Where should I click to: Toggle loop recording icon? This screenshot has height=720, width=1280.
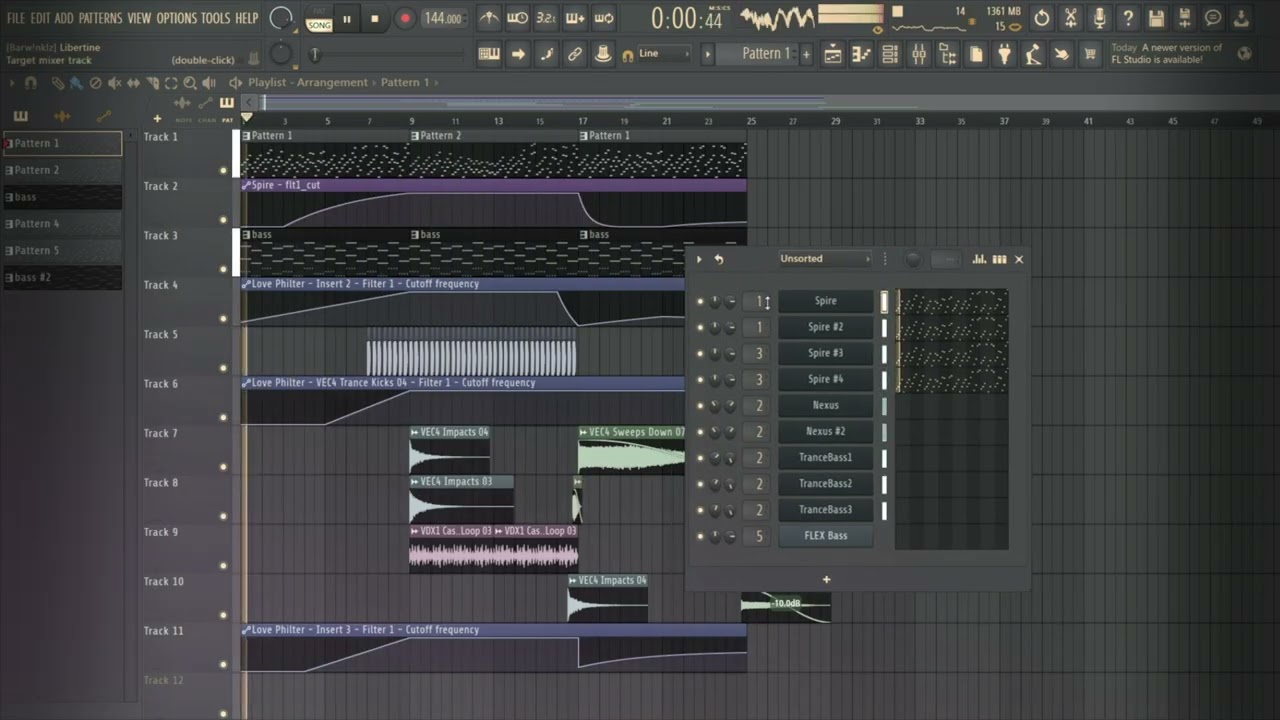click(x=604, y=18)
